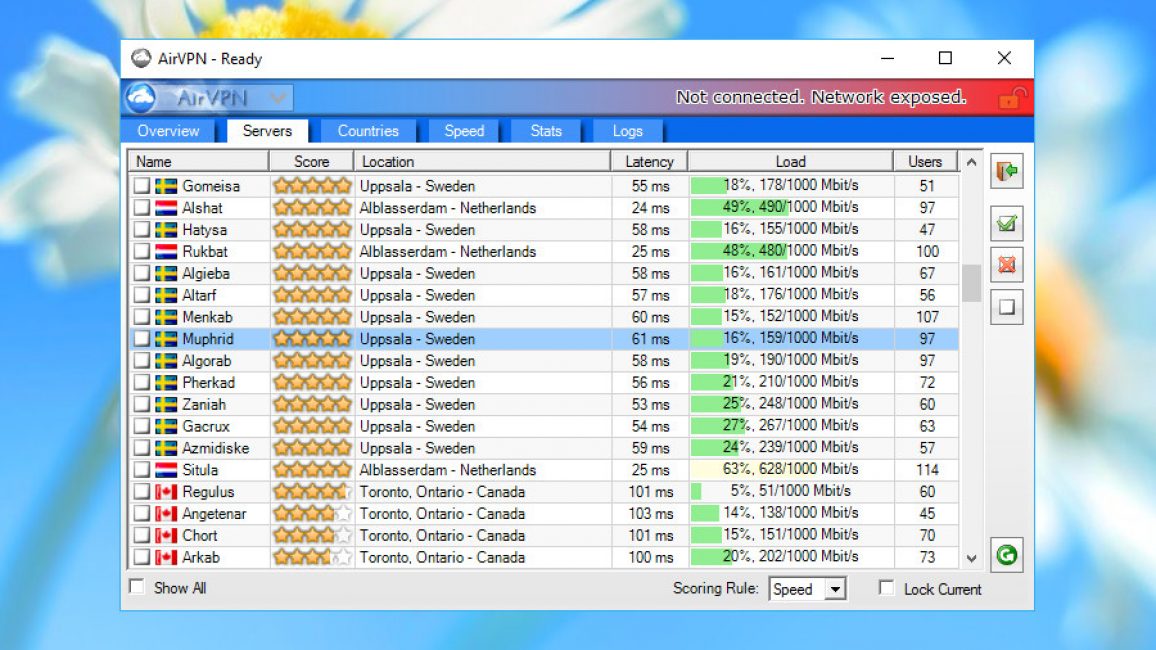Click the orange unlocked padlock icon
1156x650 pixels.
click(x=1012, y=97)
